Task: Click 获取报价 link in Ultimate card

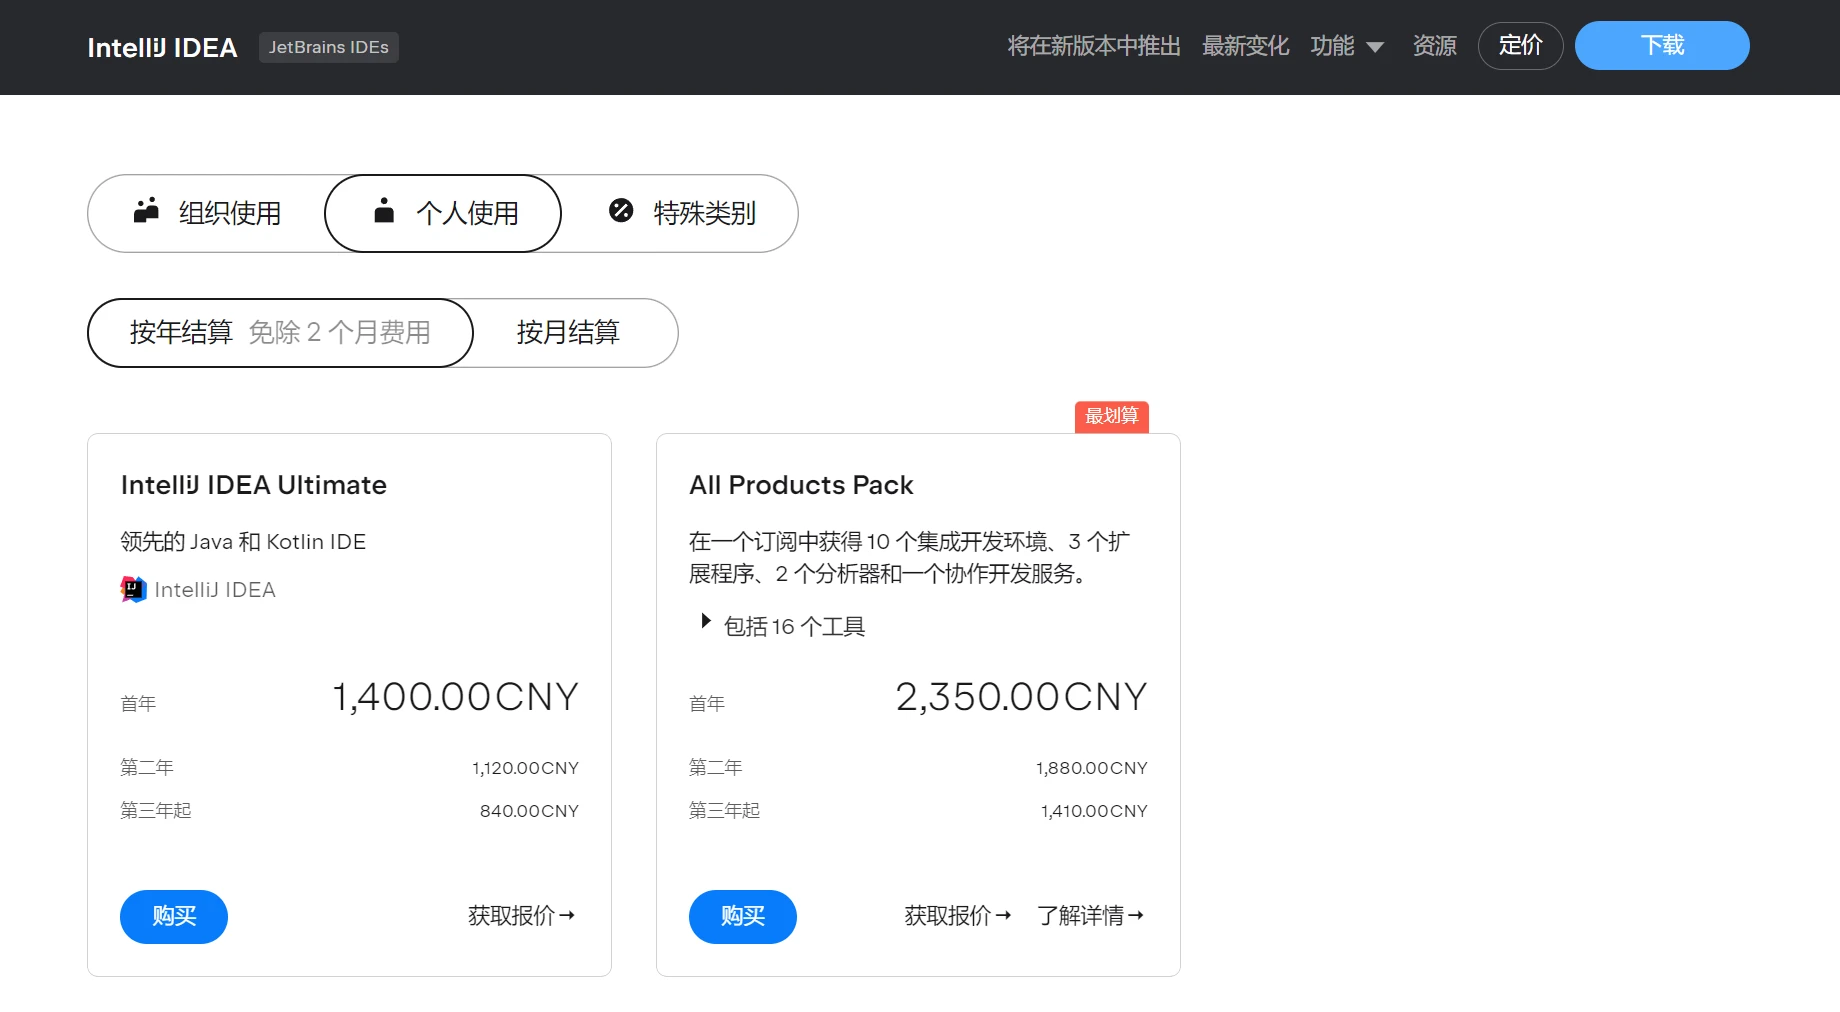Action: [521, 915]
